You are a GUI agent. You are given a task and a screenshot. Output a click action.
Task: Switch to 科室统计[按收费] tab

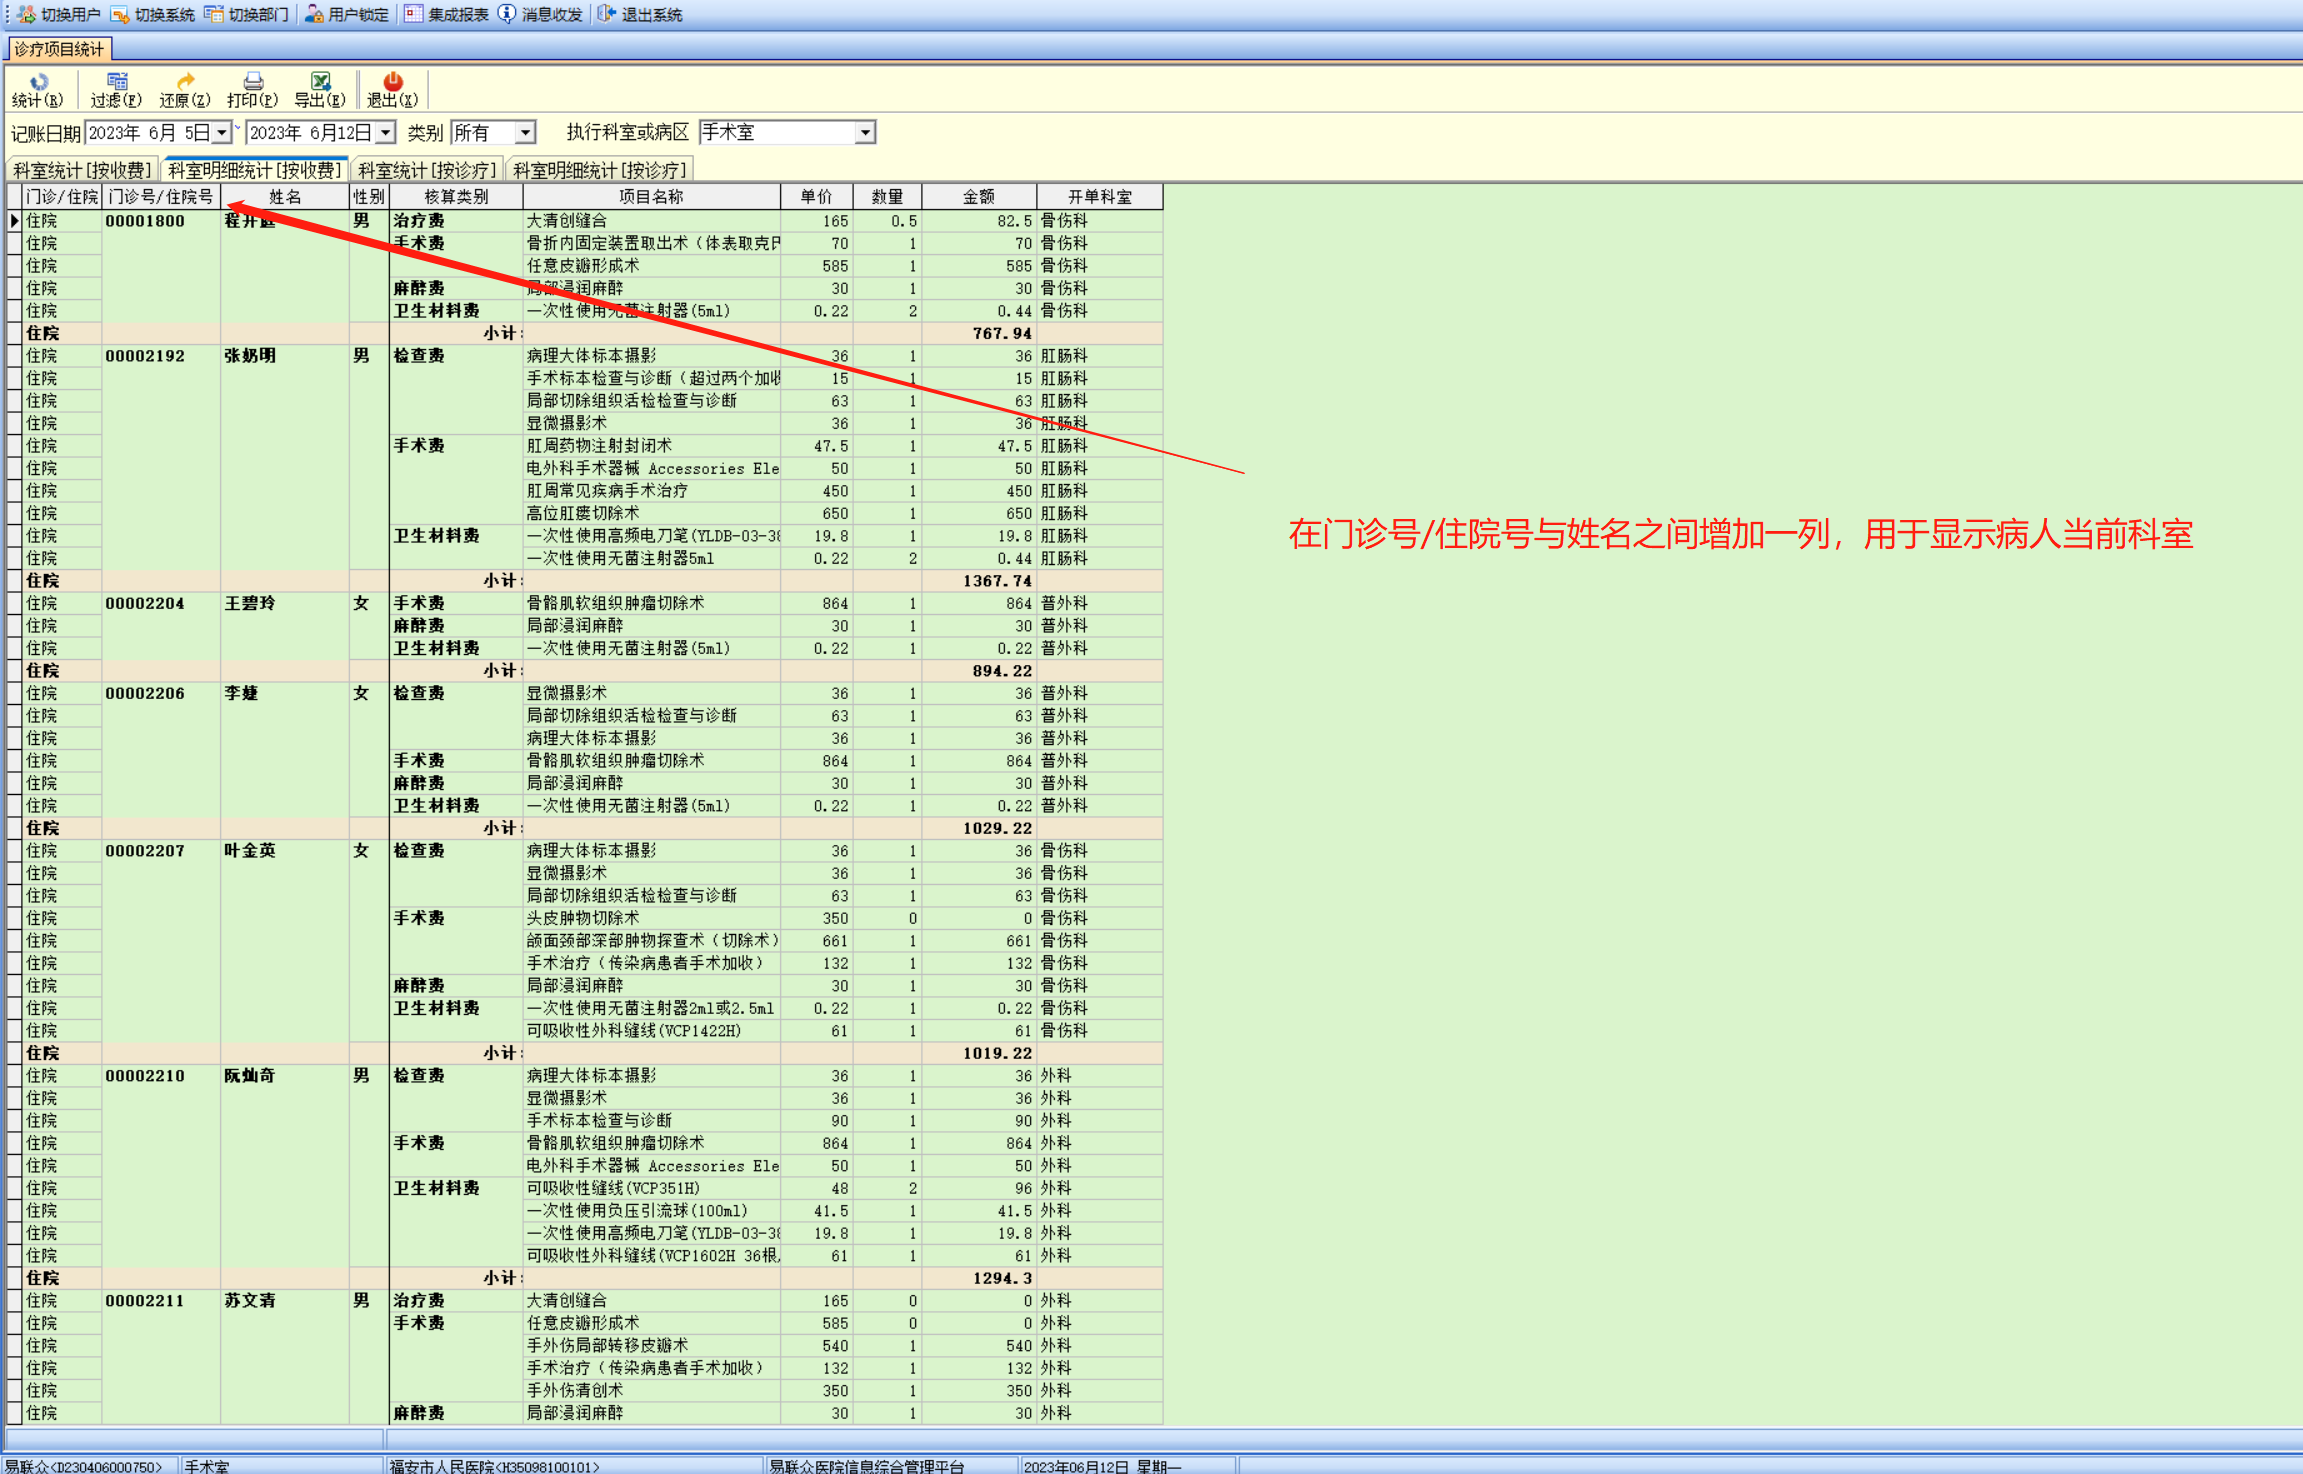tap(82, 170)
